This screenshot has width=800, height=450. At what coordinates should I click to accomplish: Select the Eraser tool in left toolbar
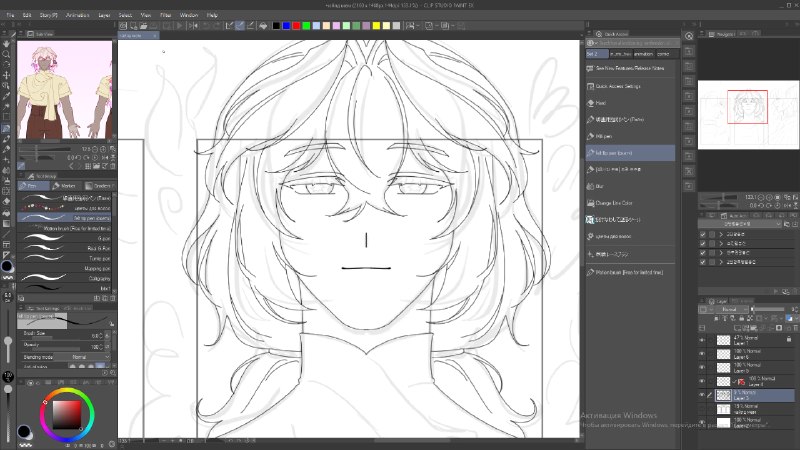(x=6, y=202)
